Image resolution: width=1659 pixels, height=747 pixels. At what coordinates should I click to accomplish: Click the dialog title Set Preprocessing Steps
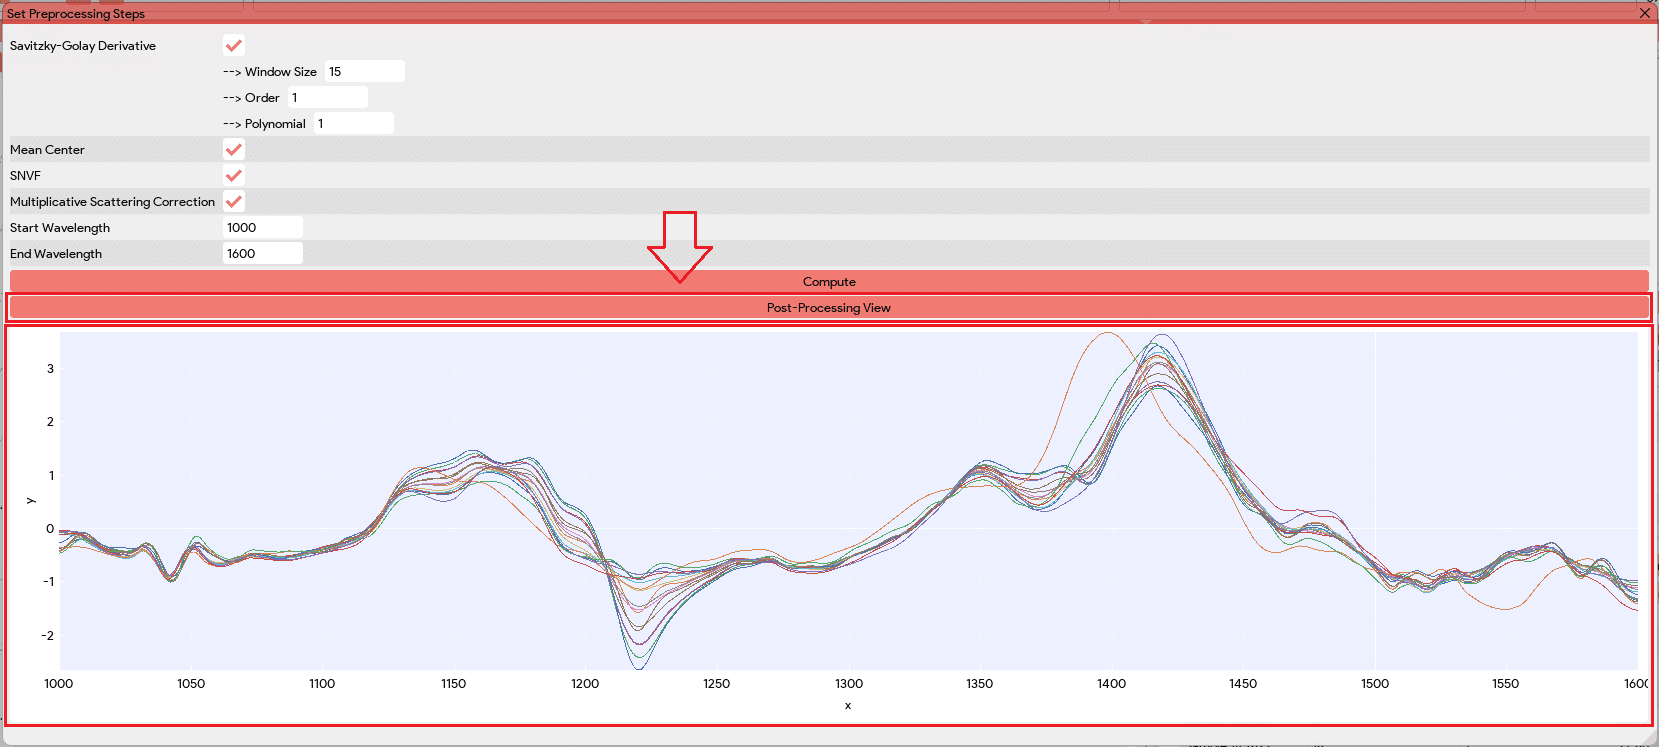[76, 14]
